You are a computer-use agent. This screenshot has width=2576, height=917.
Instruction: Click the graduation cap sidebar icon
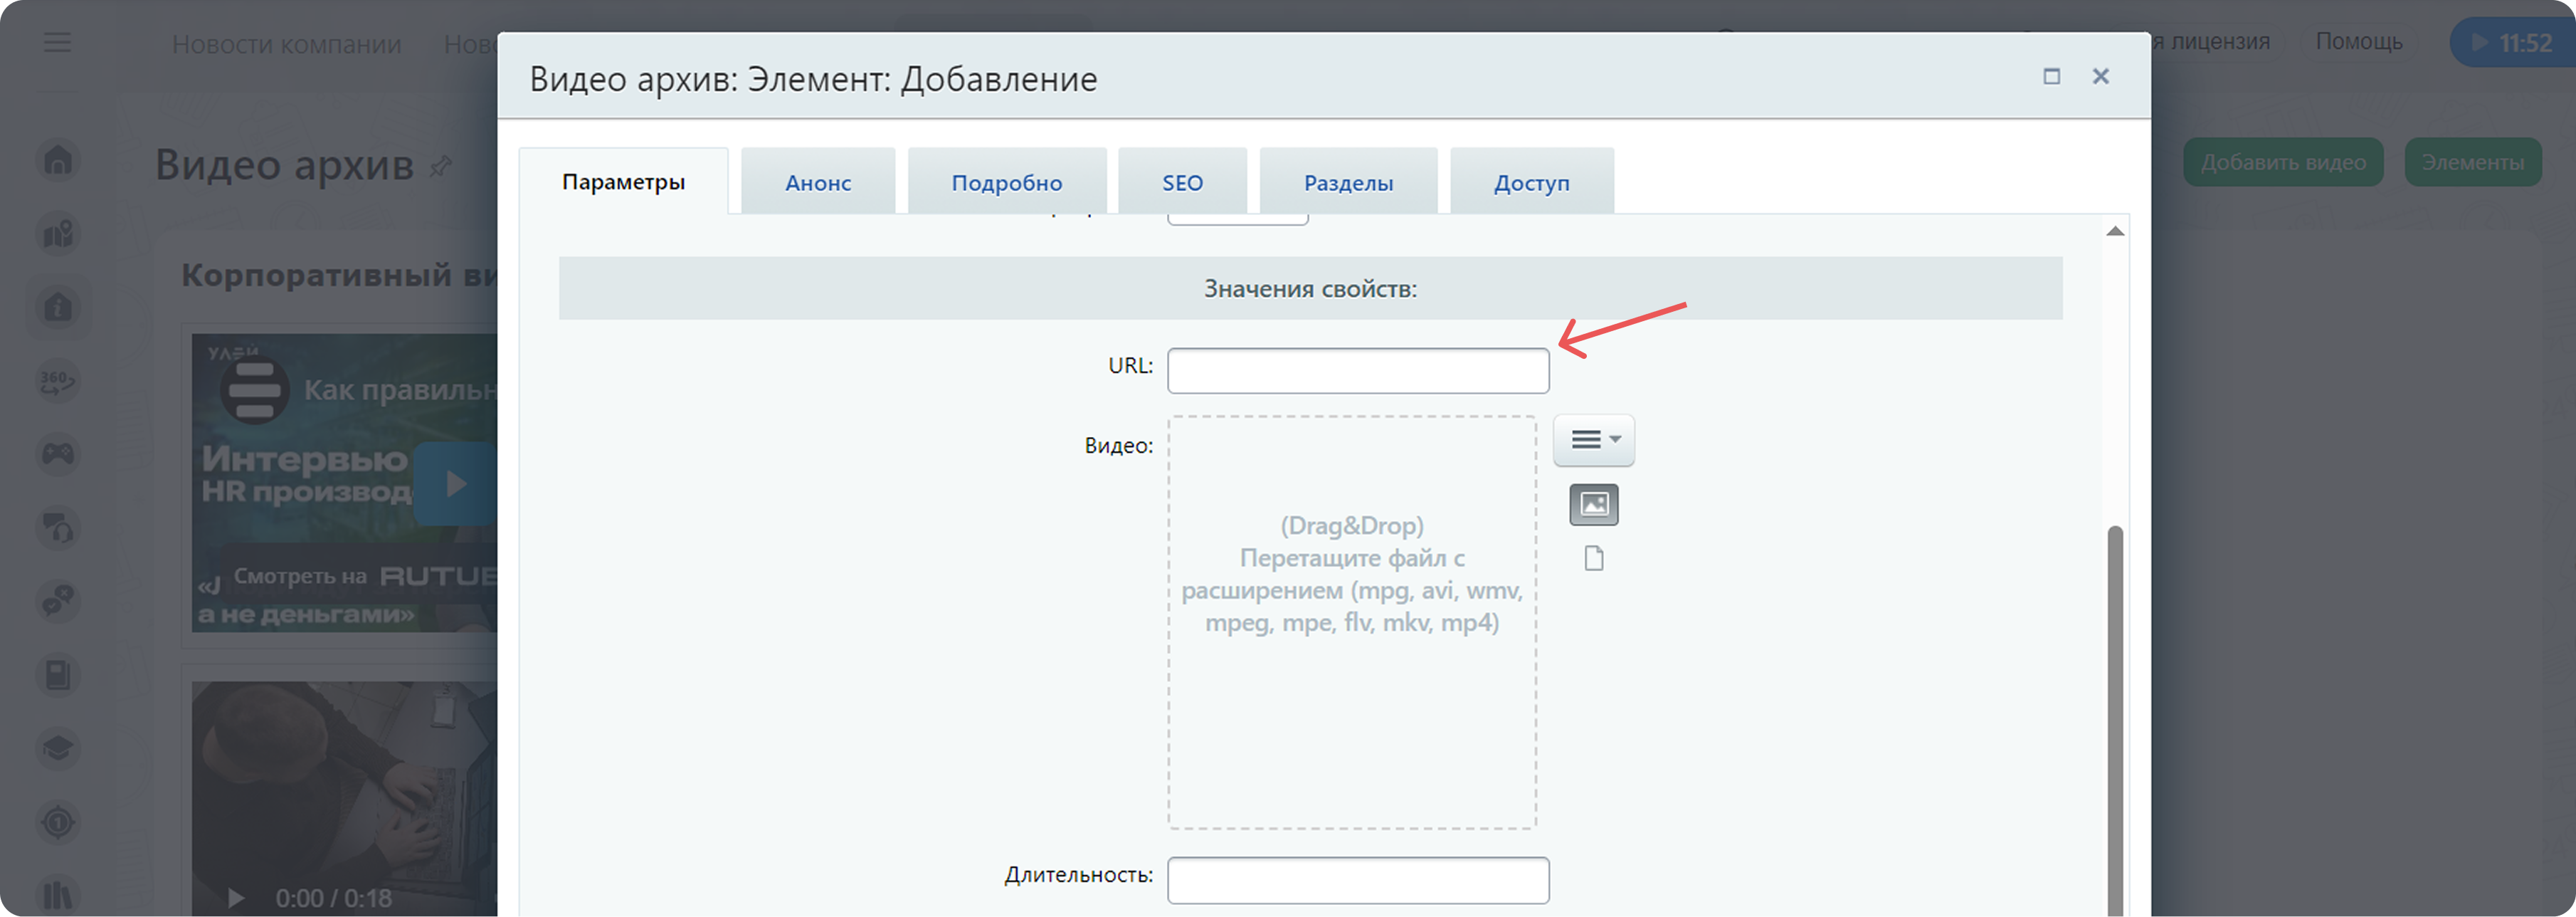58,748
